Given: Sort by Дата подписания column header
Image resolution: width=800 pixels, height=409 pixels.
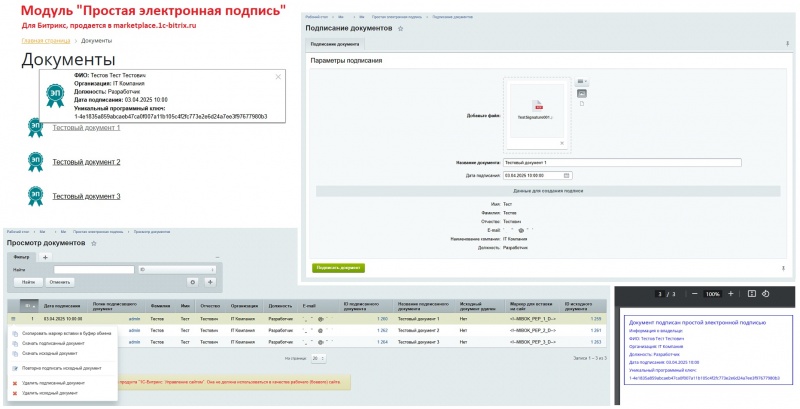Looking at the screenshot, I should (x=62, y=306).
